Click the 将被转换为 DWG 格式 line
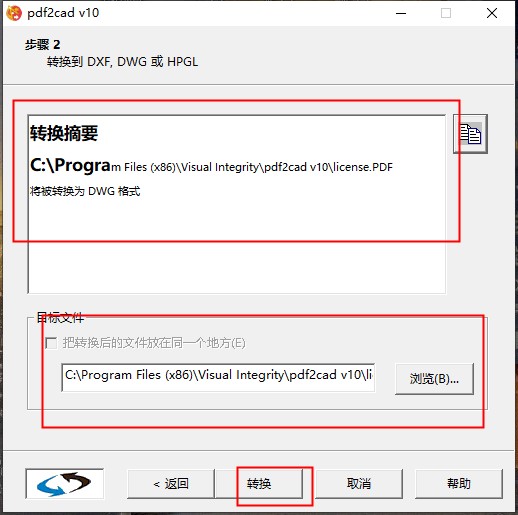The width and height of the screenshot is (518, 515). coord(85,191)
